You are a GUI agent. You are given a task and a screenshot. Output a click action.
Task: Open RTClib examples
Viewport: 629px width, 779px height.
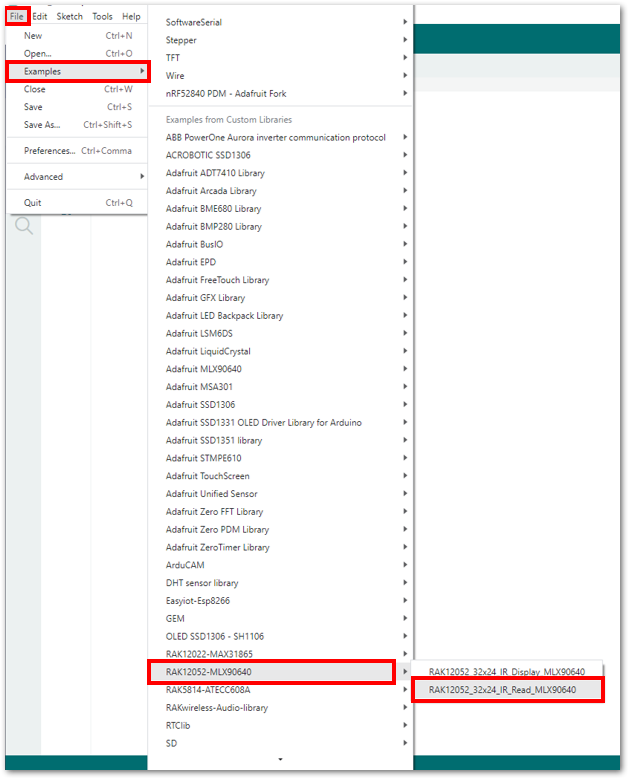(281, 726)
